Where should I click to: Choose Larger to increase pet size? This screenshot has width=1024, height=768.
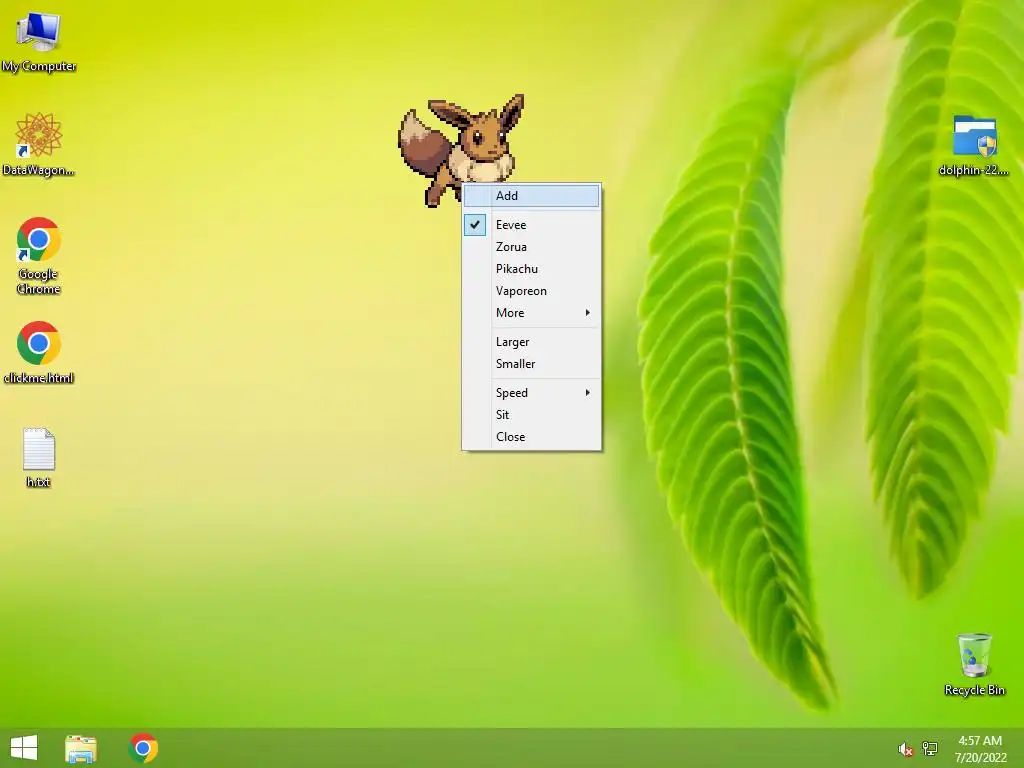pyautogui.click(x=532, y=342)
